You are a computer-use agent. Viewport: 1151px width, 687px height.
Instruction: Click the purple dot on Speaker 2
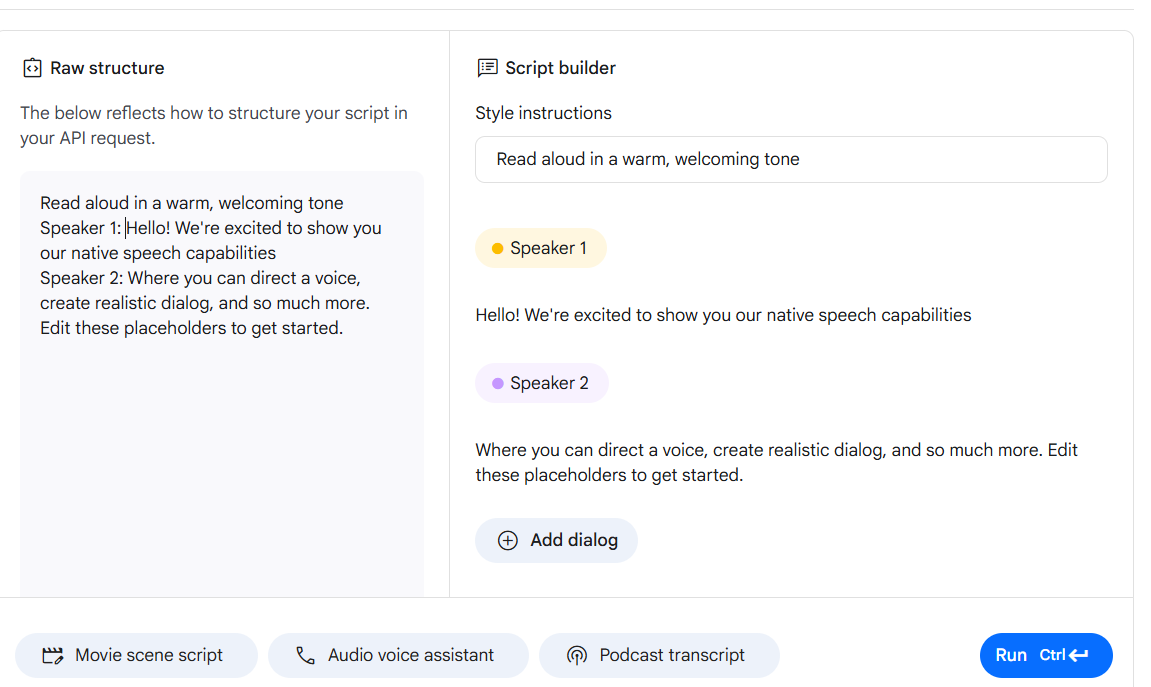click(x=497, y=384)
